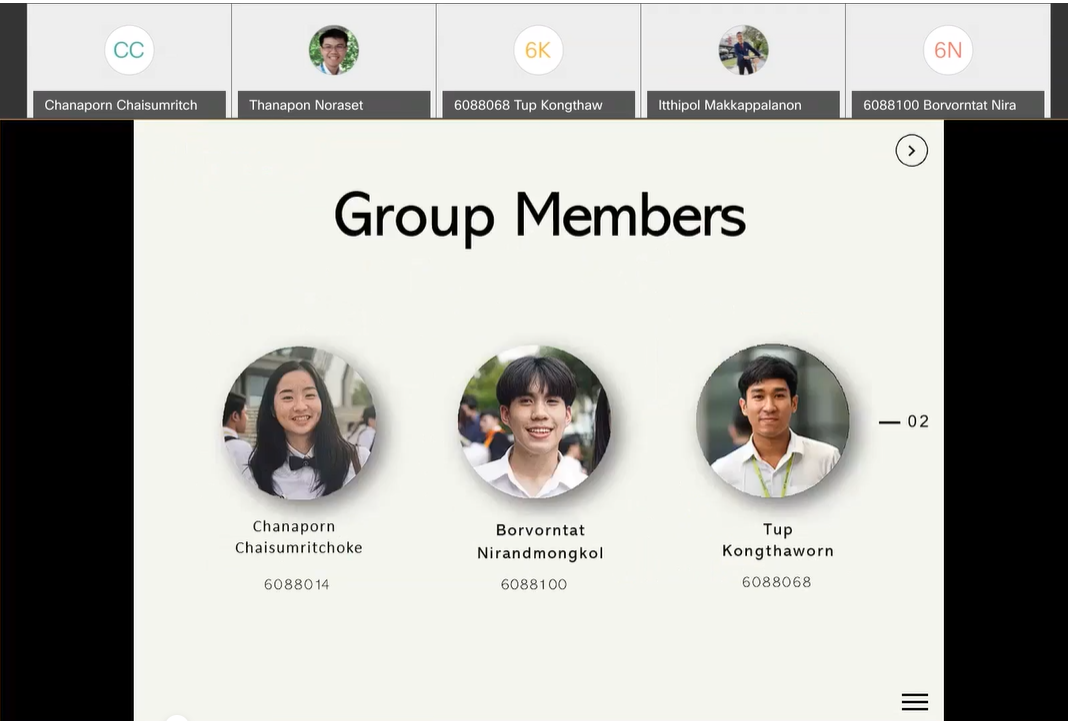Click the Borvorntat Nirandmongkol name text
Viewport: 1068px width, 721px height.
(x=540, y=541)
